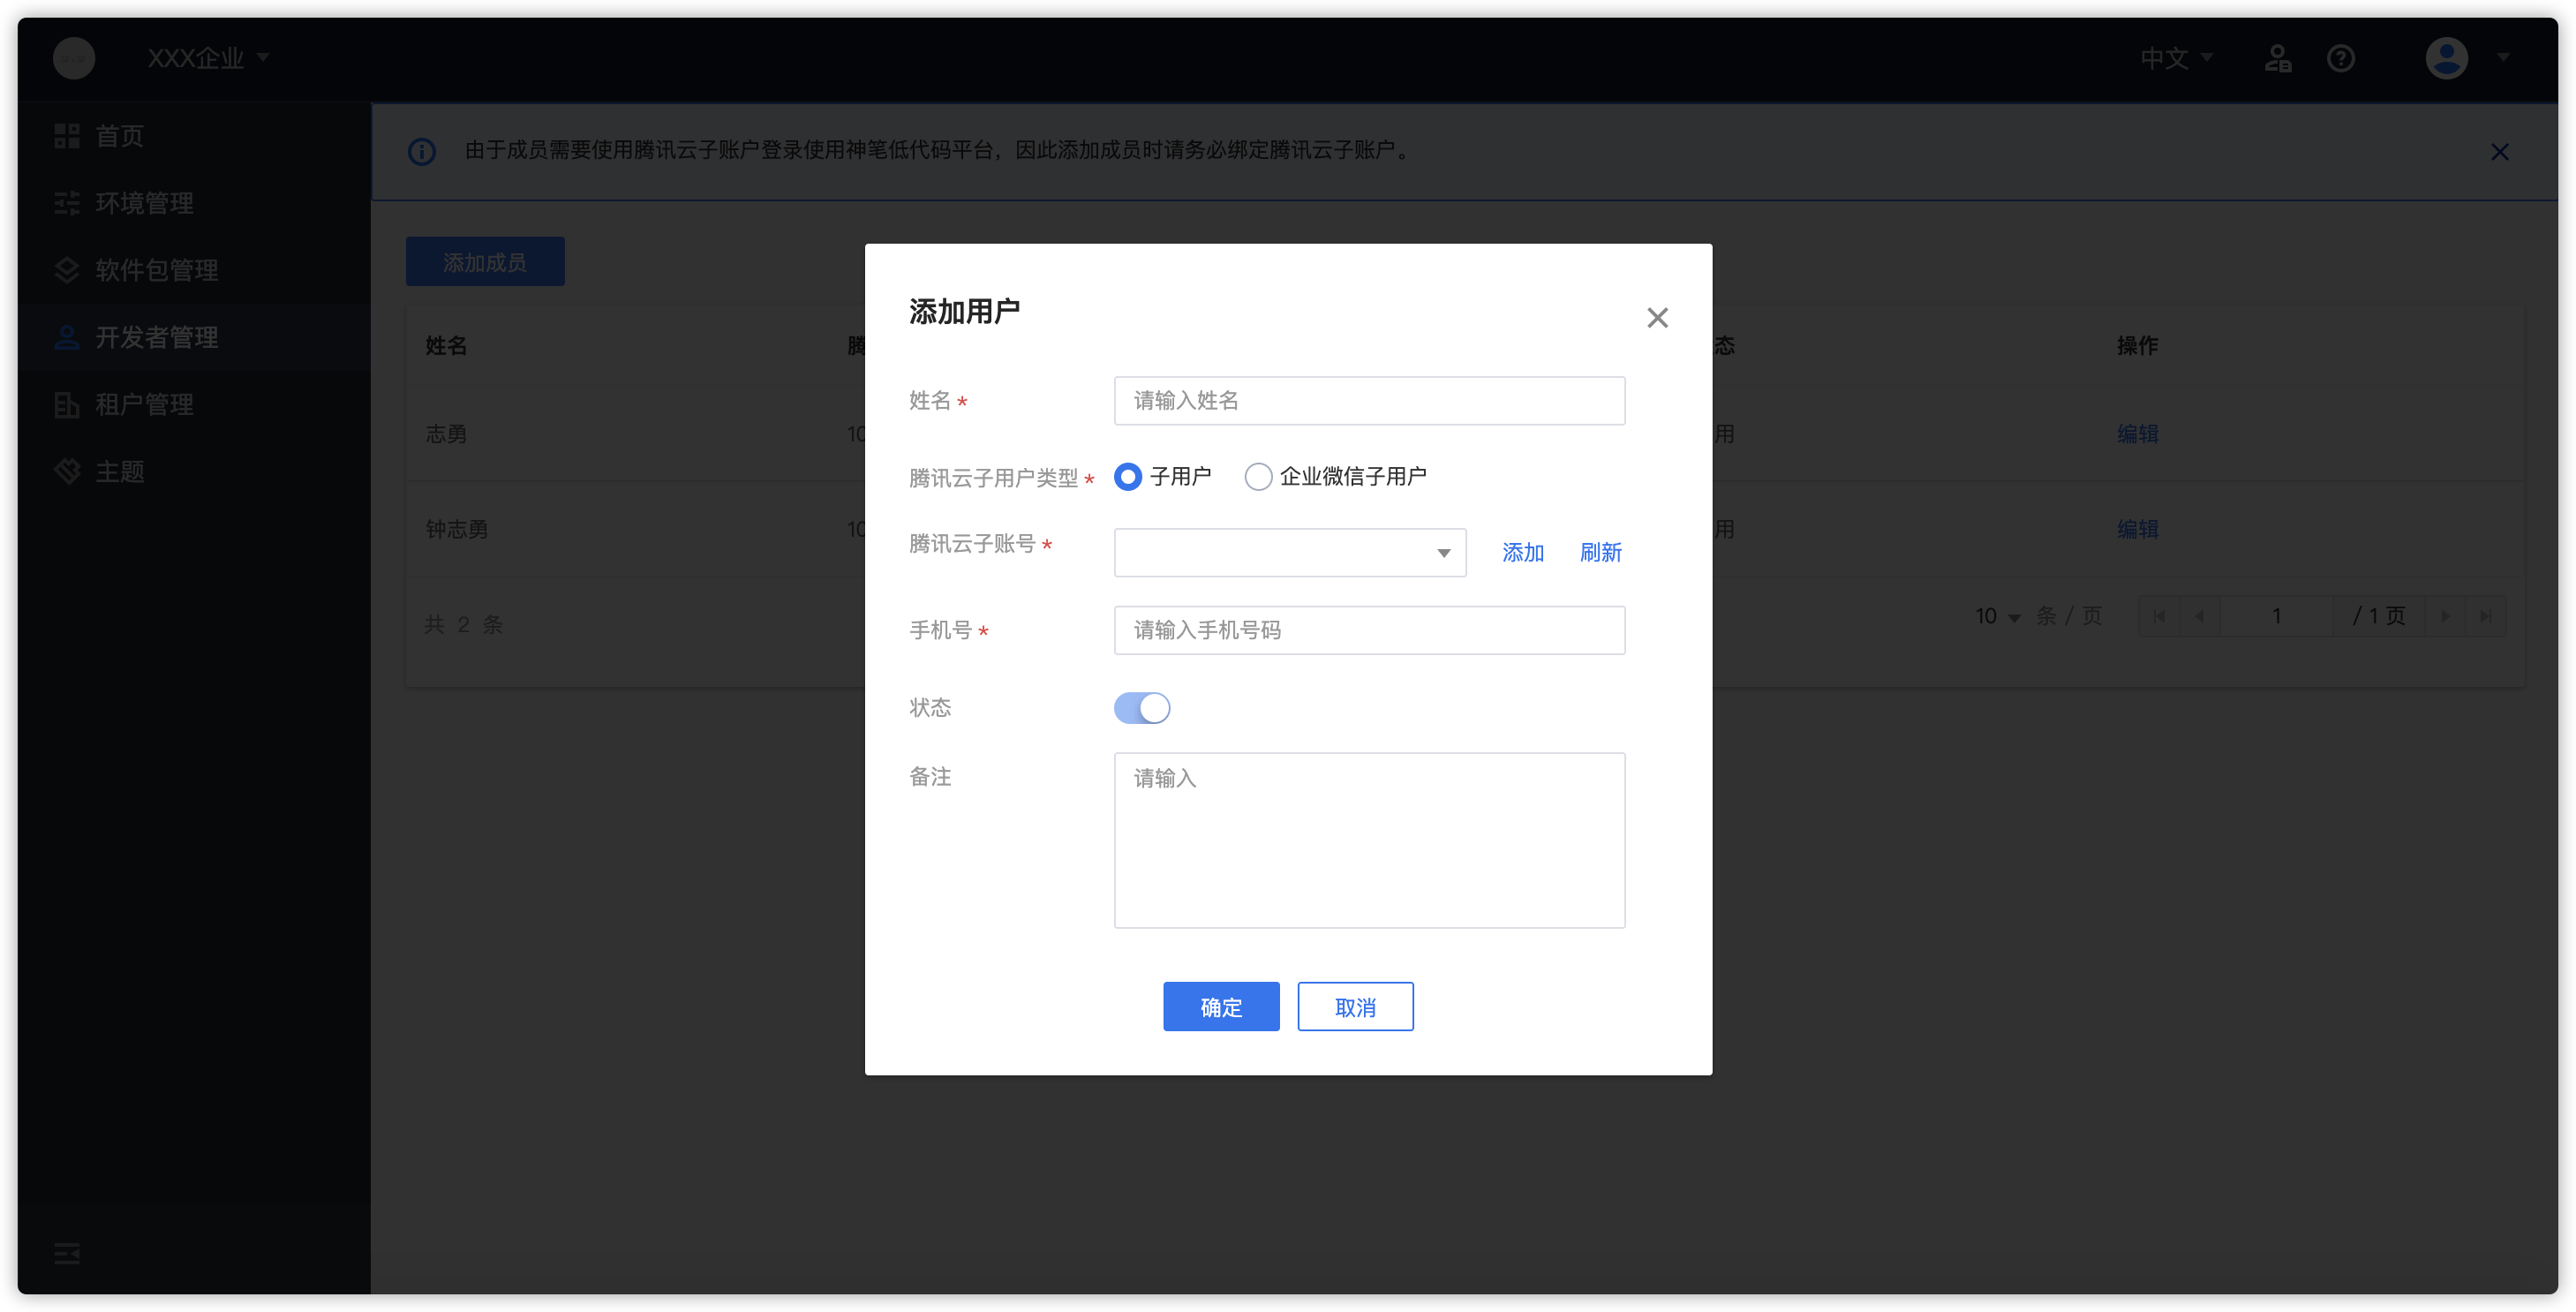Click the enterprise logo avatar

[x=74, y=58]
